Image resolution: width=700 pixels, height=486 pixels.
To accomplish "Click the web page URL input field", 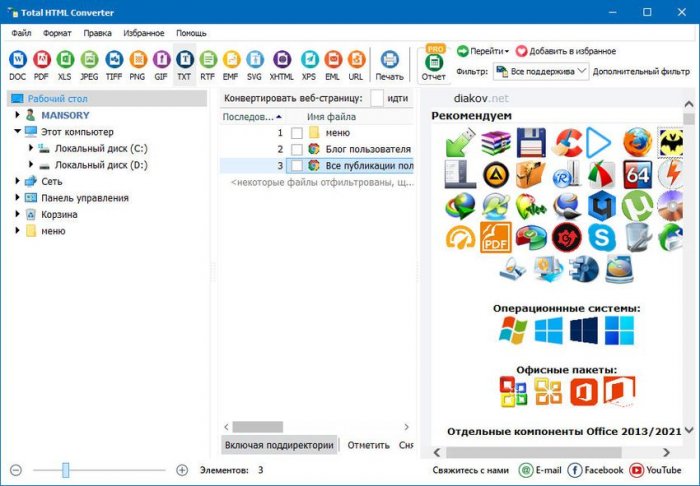I will pos(377,98).
